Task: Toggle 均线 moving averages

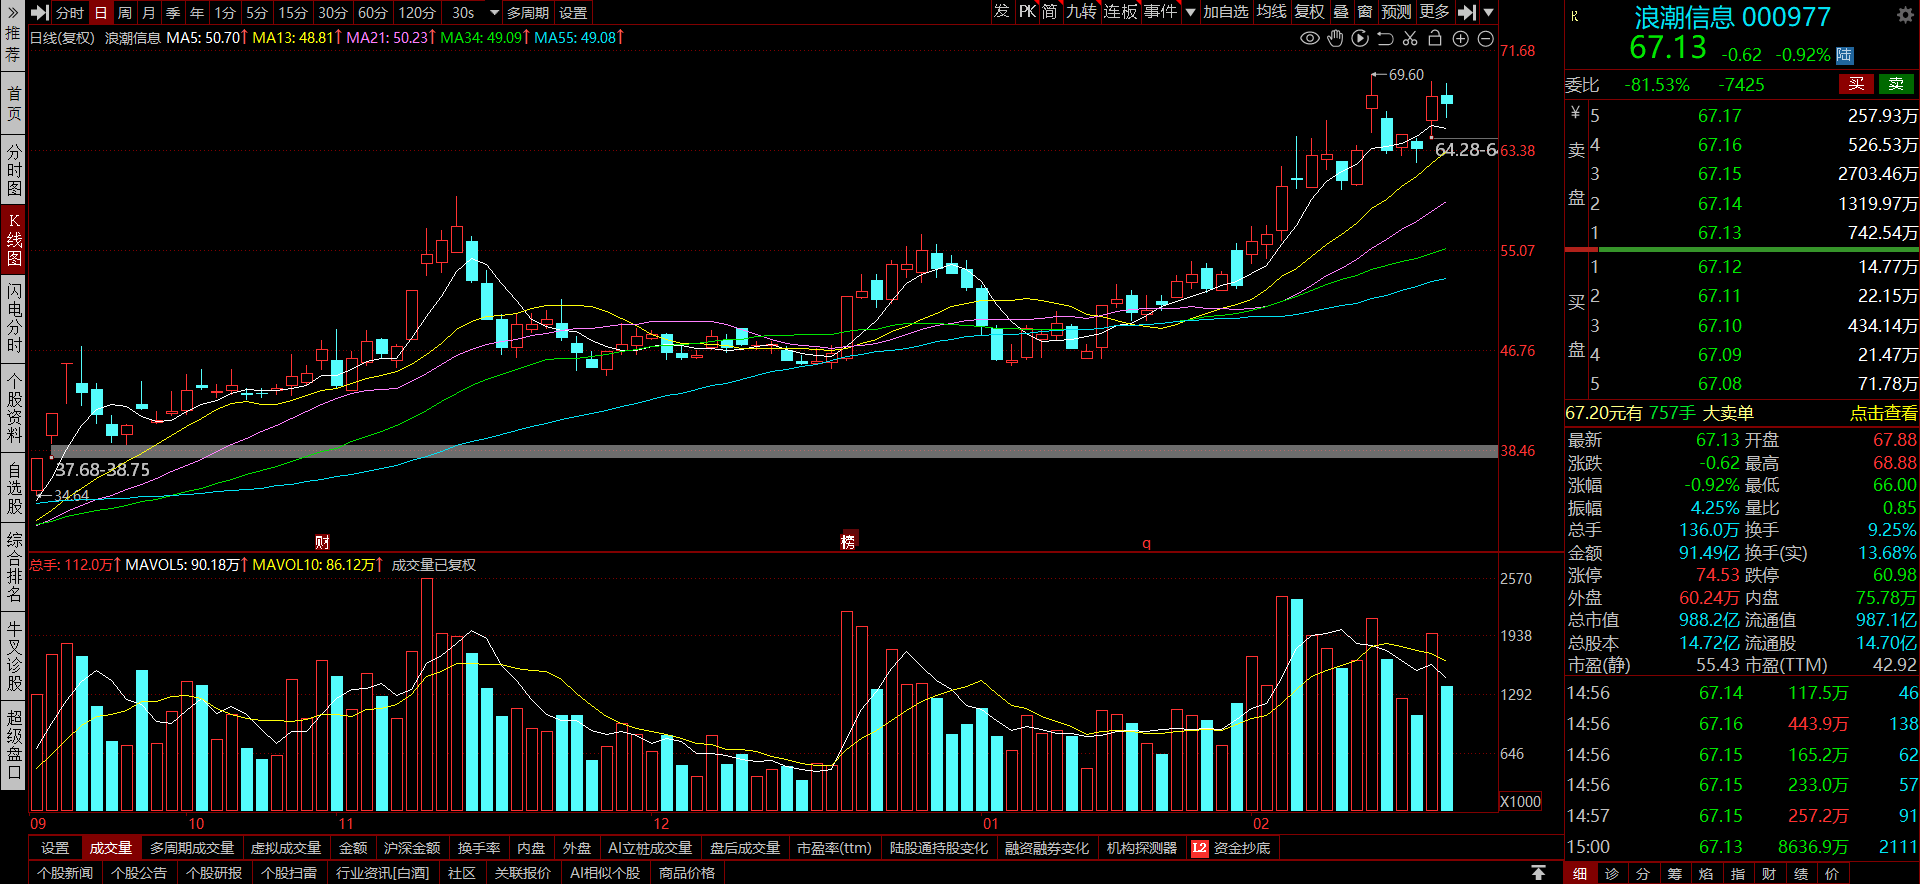Action: (1272, 12)
